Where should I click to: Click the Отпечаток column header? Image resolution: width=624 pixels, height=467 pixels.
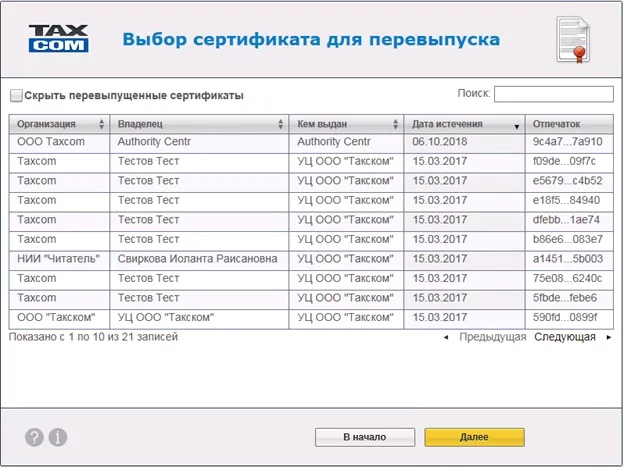pyautogui.click(x=569, y=124)
